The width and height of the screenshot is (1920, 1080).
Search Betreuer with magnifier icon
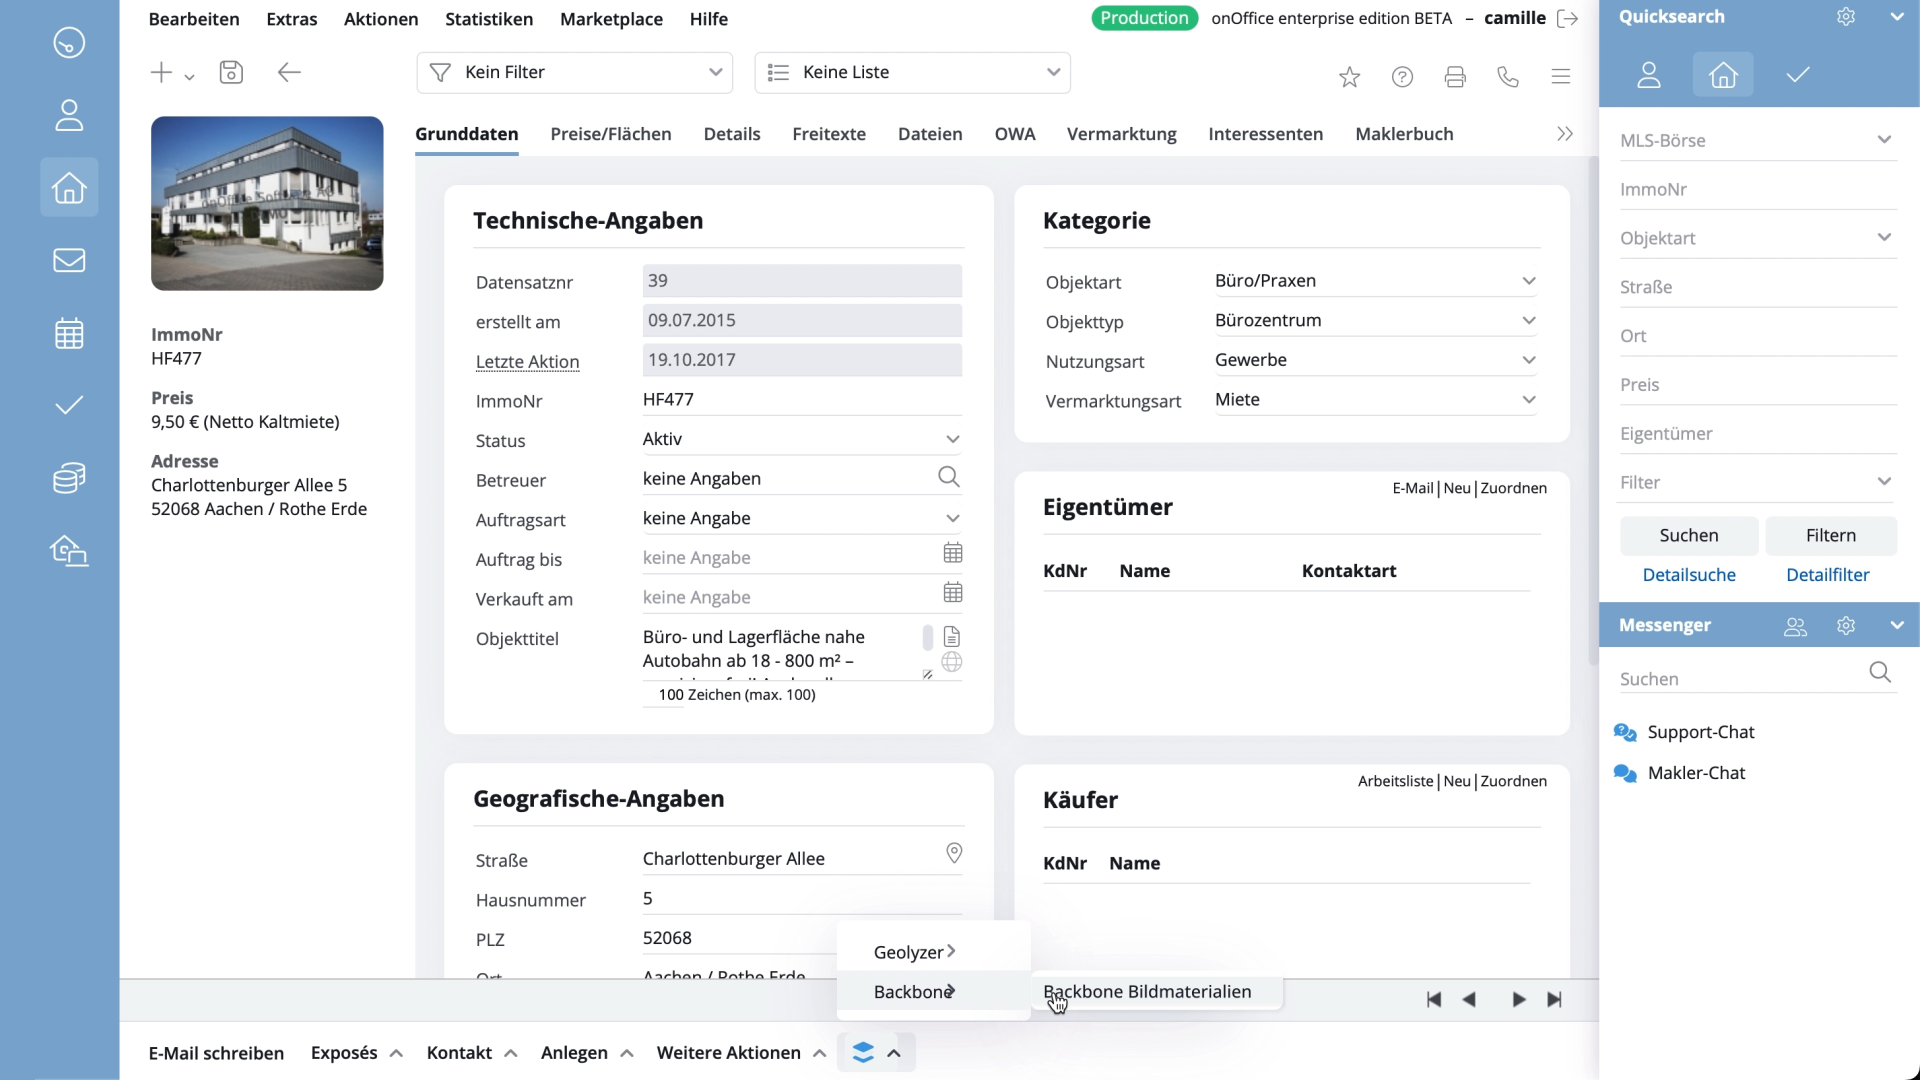tap(949, 478)
